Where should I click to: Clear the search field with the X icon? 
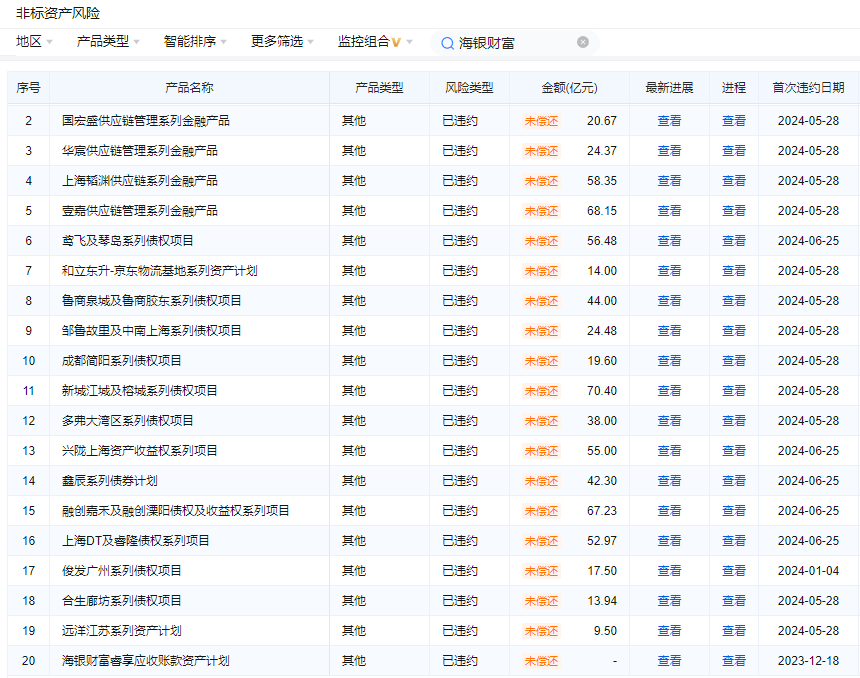583,42
